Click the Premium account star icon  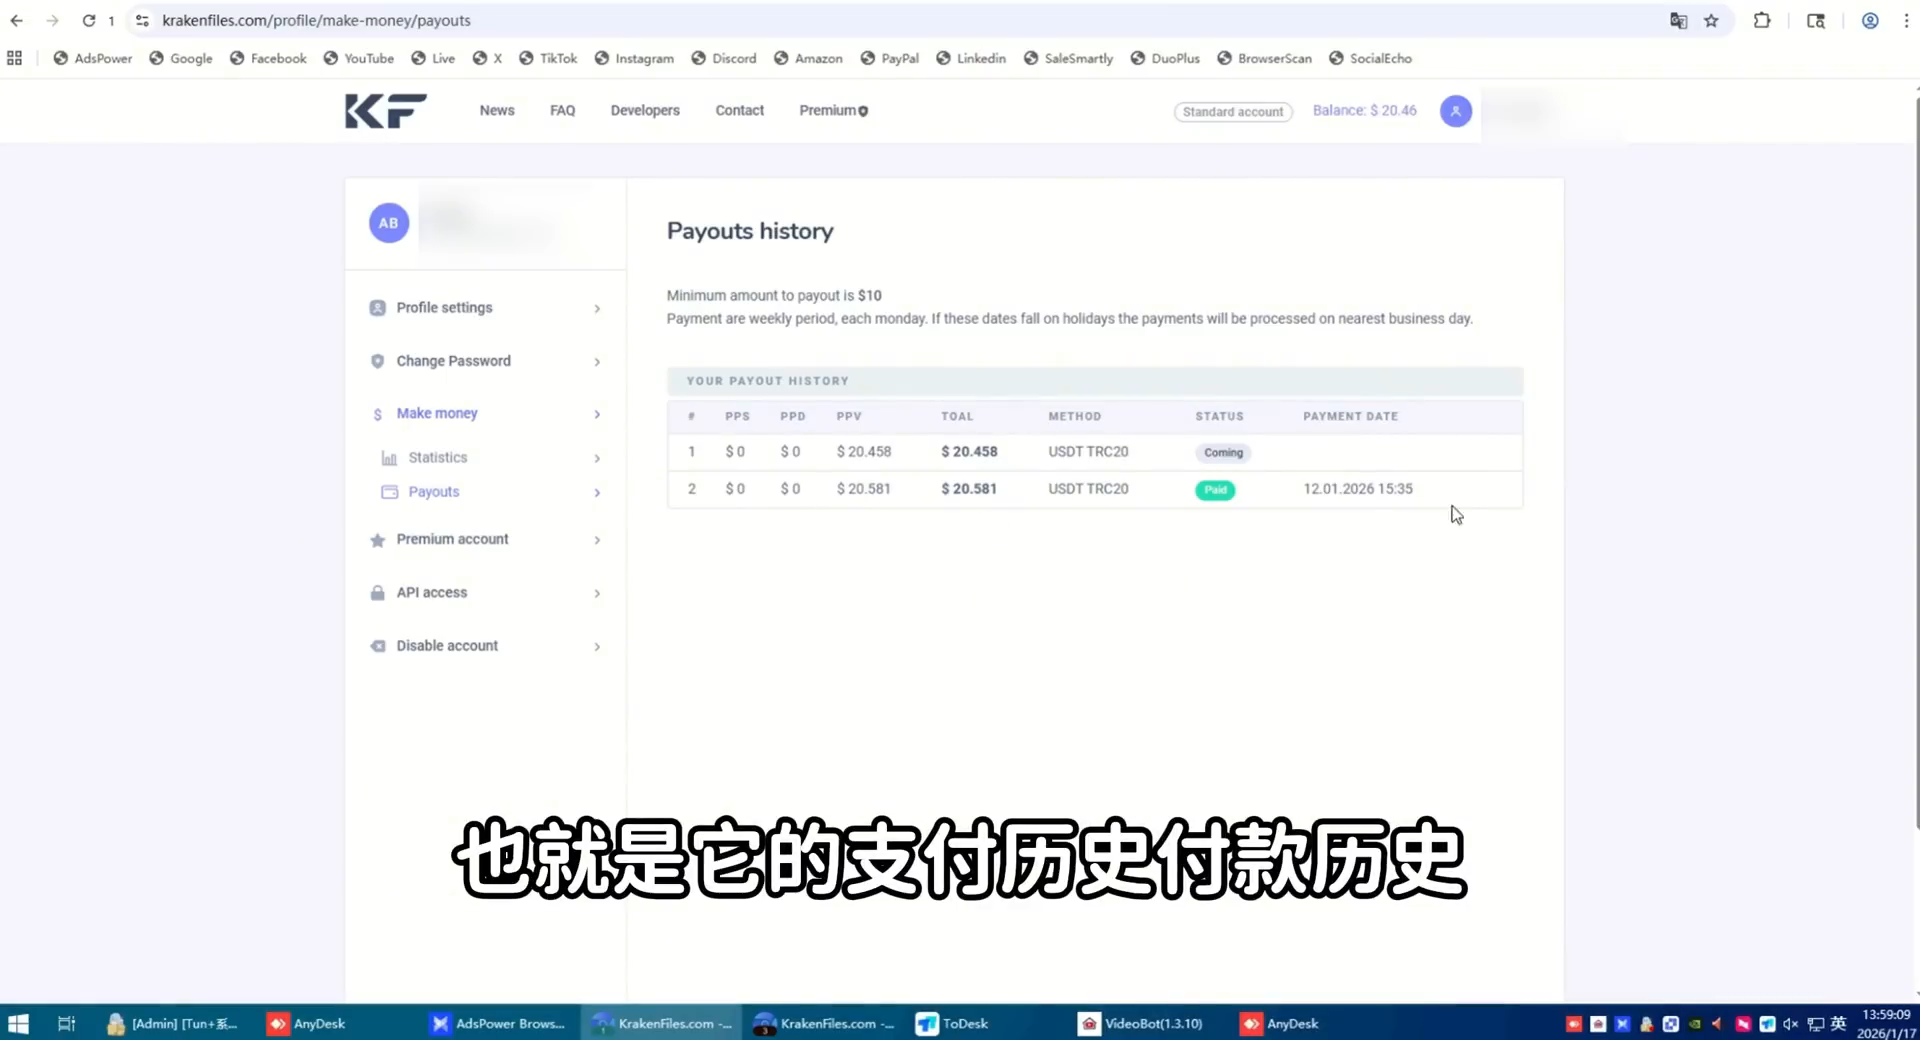click(377, 540)
